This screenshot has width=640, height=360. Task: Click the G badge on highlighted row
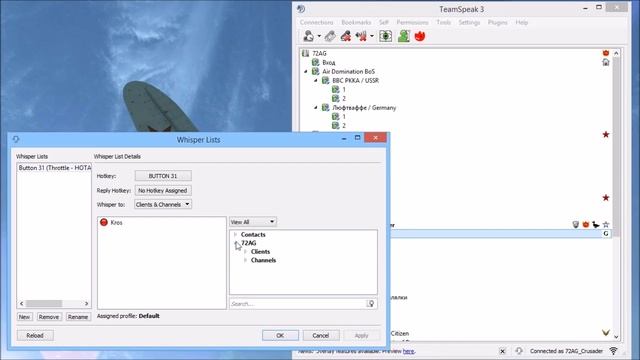[x=606, y=233]
